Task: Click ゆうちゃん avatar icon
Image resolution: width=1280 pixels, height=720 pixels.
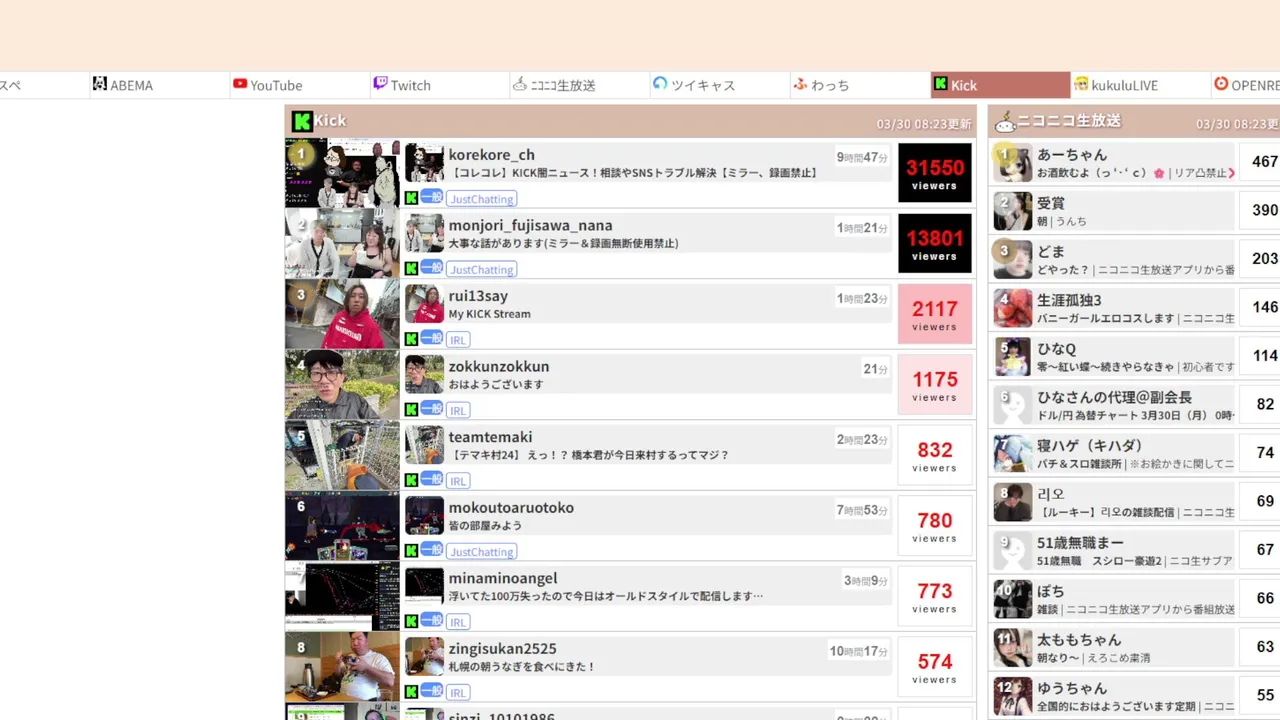Action: pos(1012,696)
